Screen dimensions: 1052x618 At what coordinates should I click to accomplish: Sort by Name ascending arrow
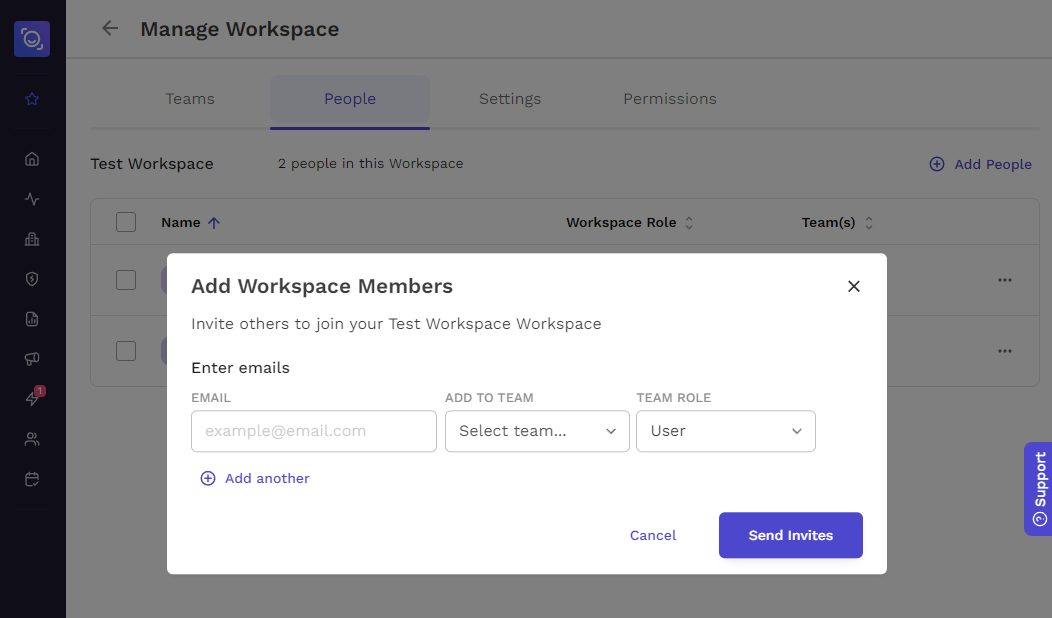[x=214, y=223]
